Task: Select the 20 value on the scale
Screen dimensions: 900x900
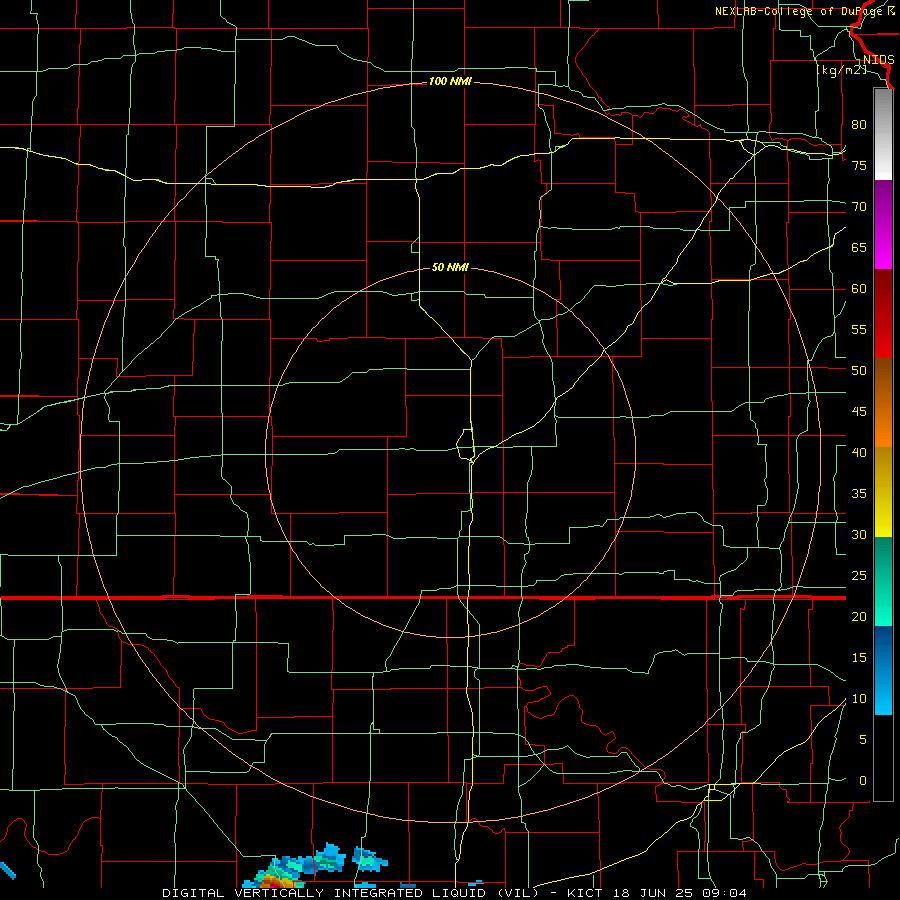Action: 859,616
